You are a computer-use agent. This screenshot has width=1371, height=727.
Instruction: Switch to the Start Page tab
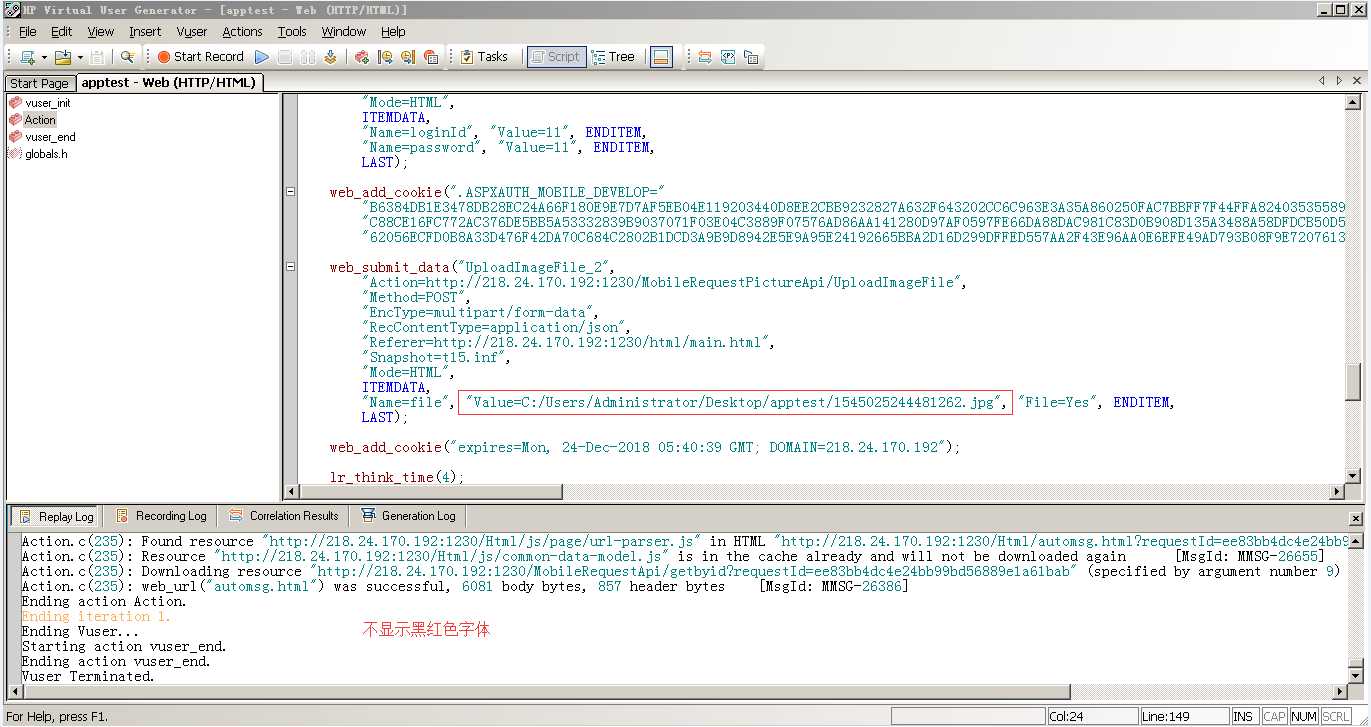[x=39, y=83]
